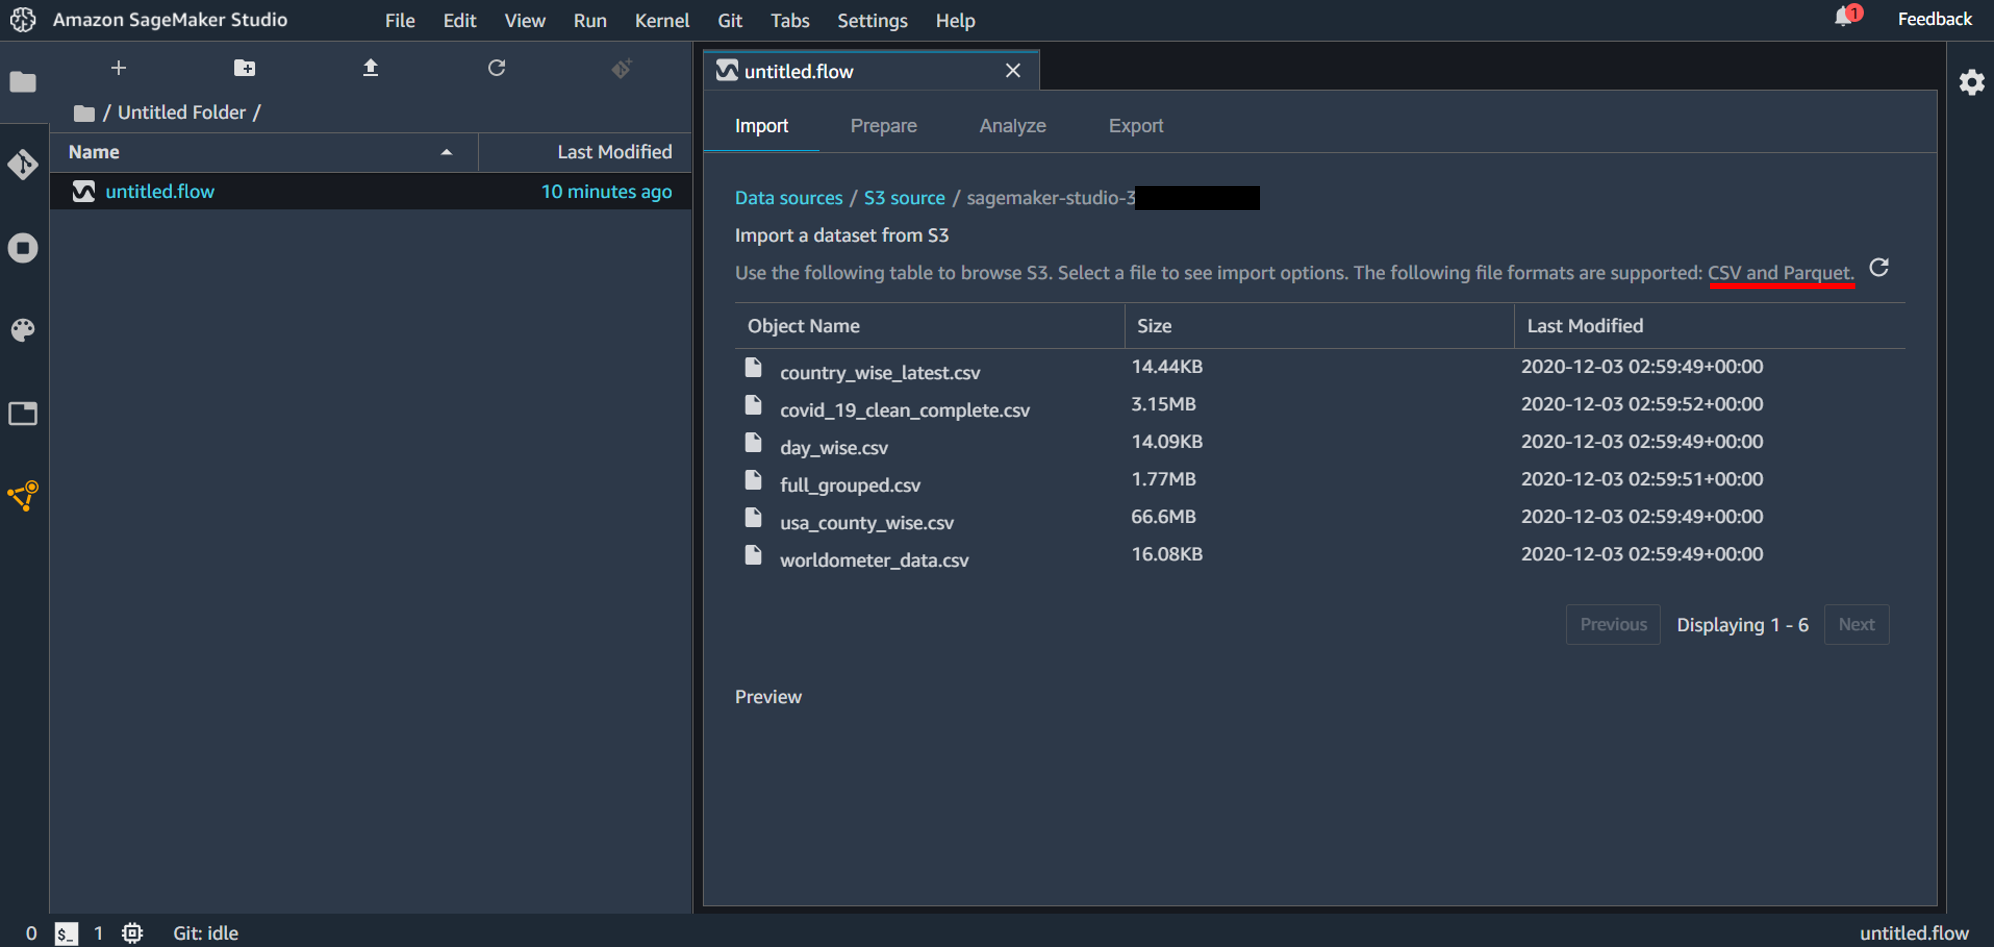1994x947 pixels.
Task: Go to S3 source breadcrumb link
Action: pos(904,198)
